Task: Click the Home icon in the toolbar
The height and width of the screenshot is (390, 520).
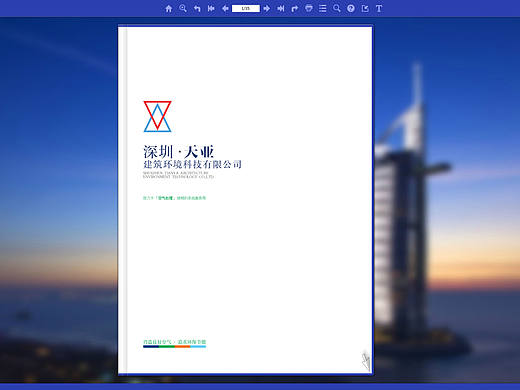Action: click(169, 9)
